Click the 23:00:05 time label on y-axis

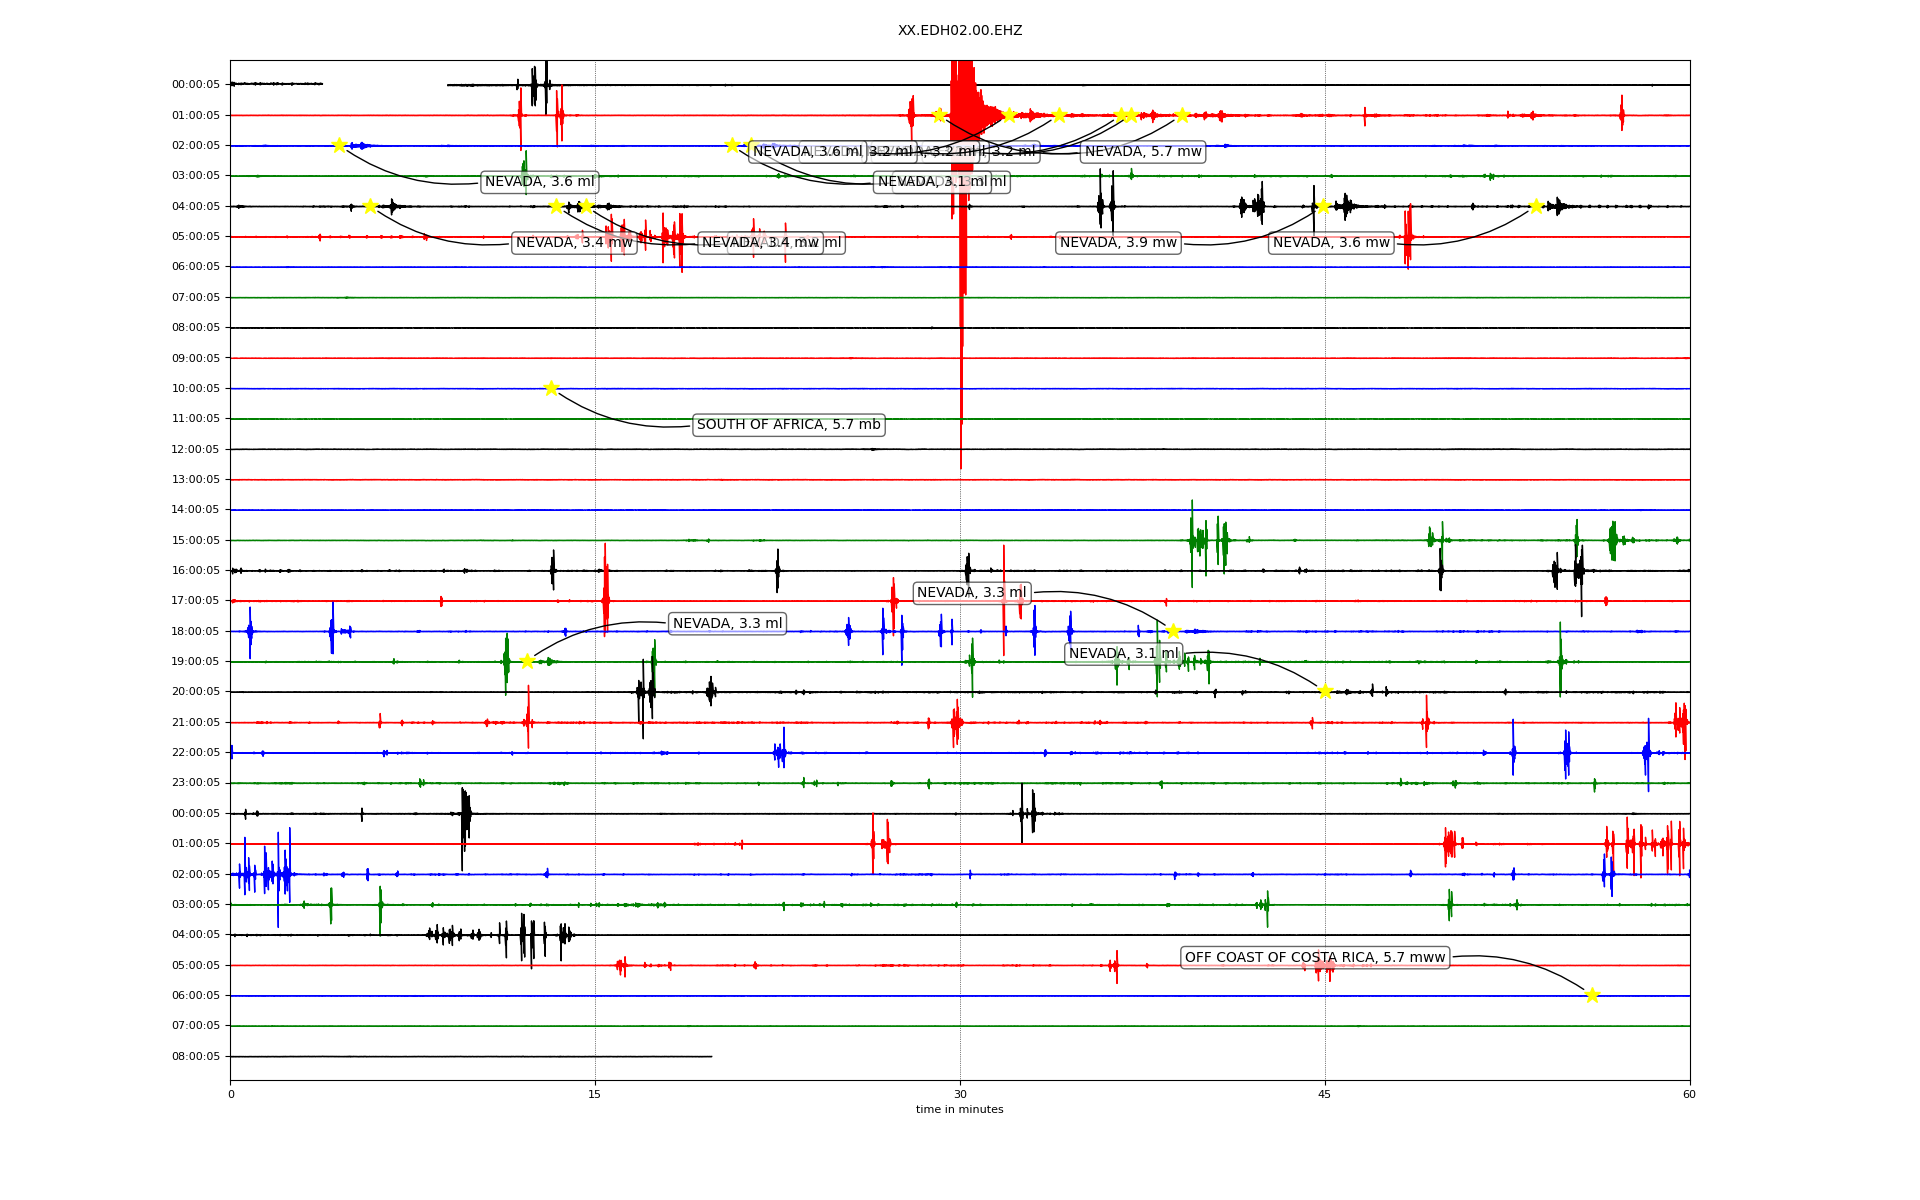(x=196, y=783)
